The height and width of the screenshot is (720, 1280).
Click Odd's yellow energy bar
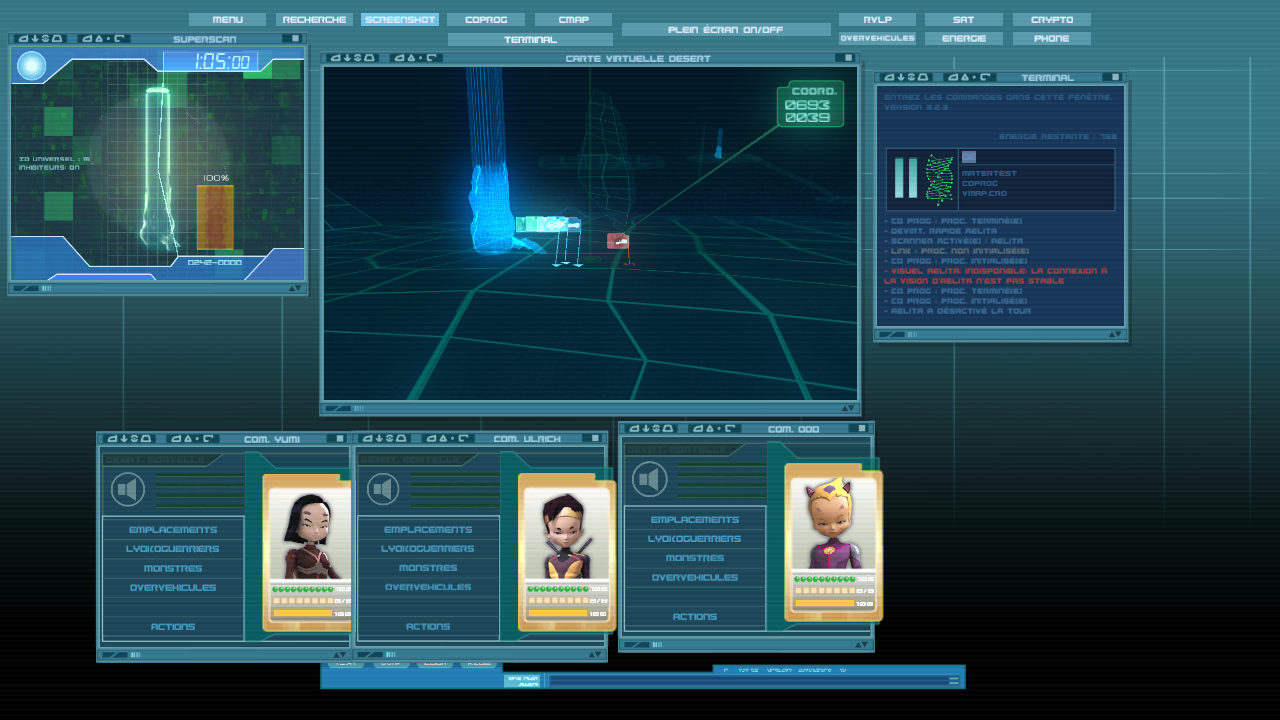tap(825, 603)
